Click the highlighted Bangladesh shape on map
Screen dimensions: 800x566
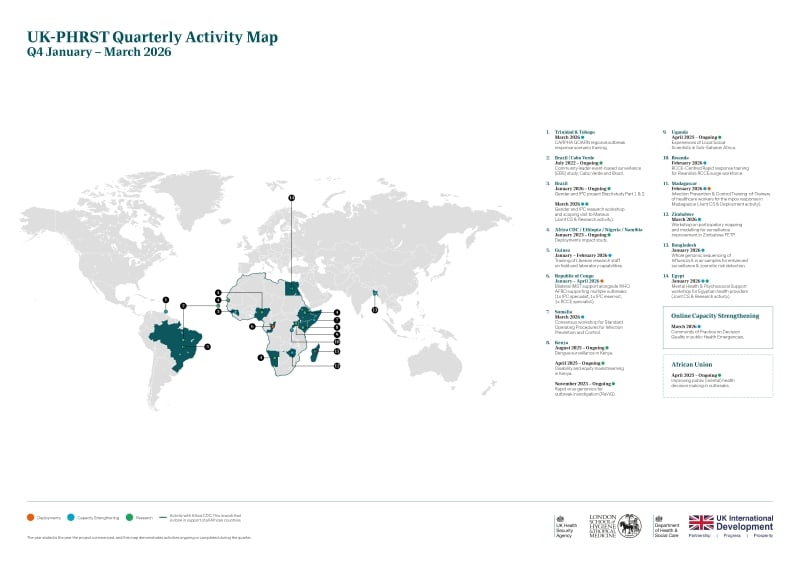click(376, 293)
